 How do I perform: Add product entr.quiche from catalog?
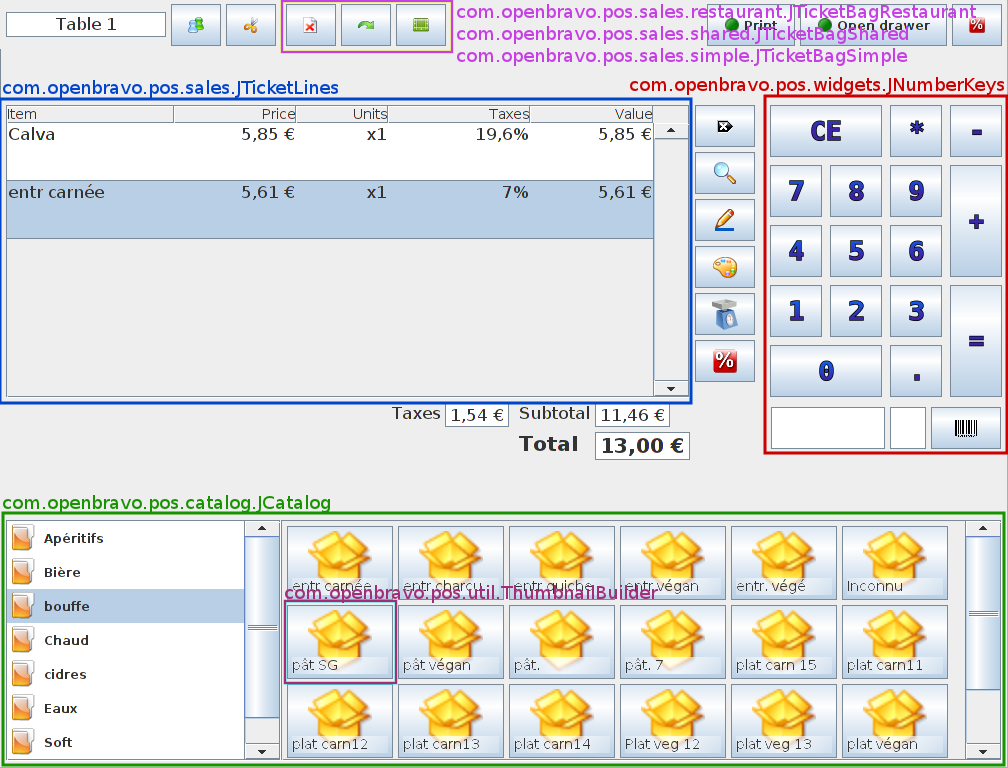[562, 563]
